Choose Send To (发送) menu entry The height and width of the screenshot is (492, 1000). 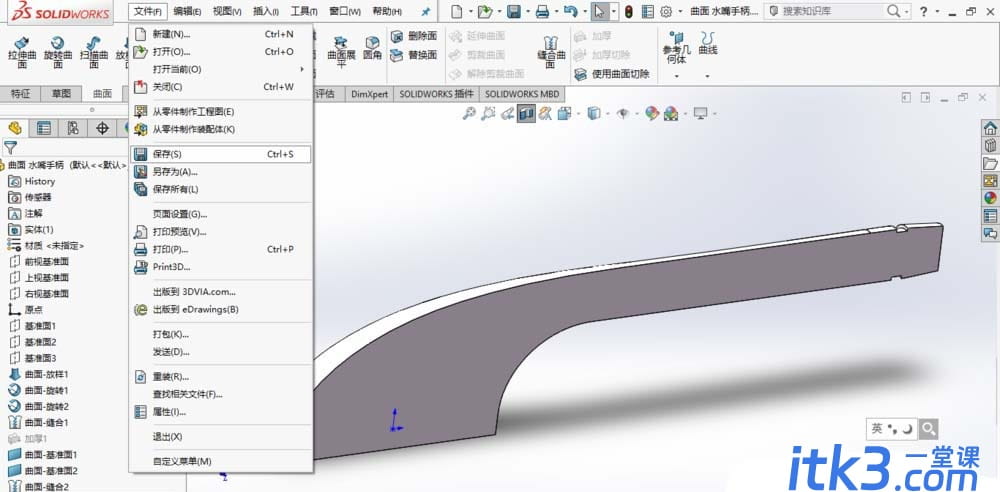[x=221, y=352]
